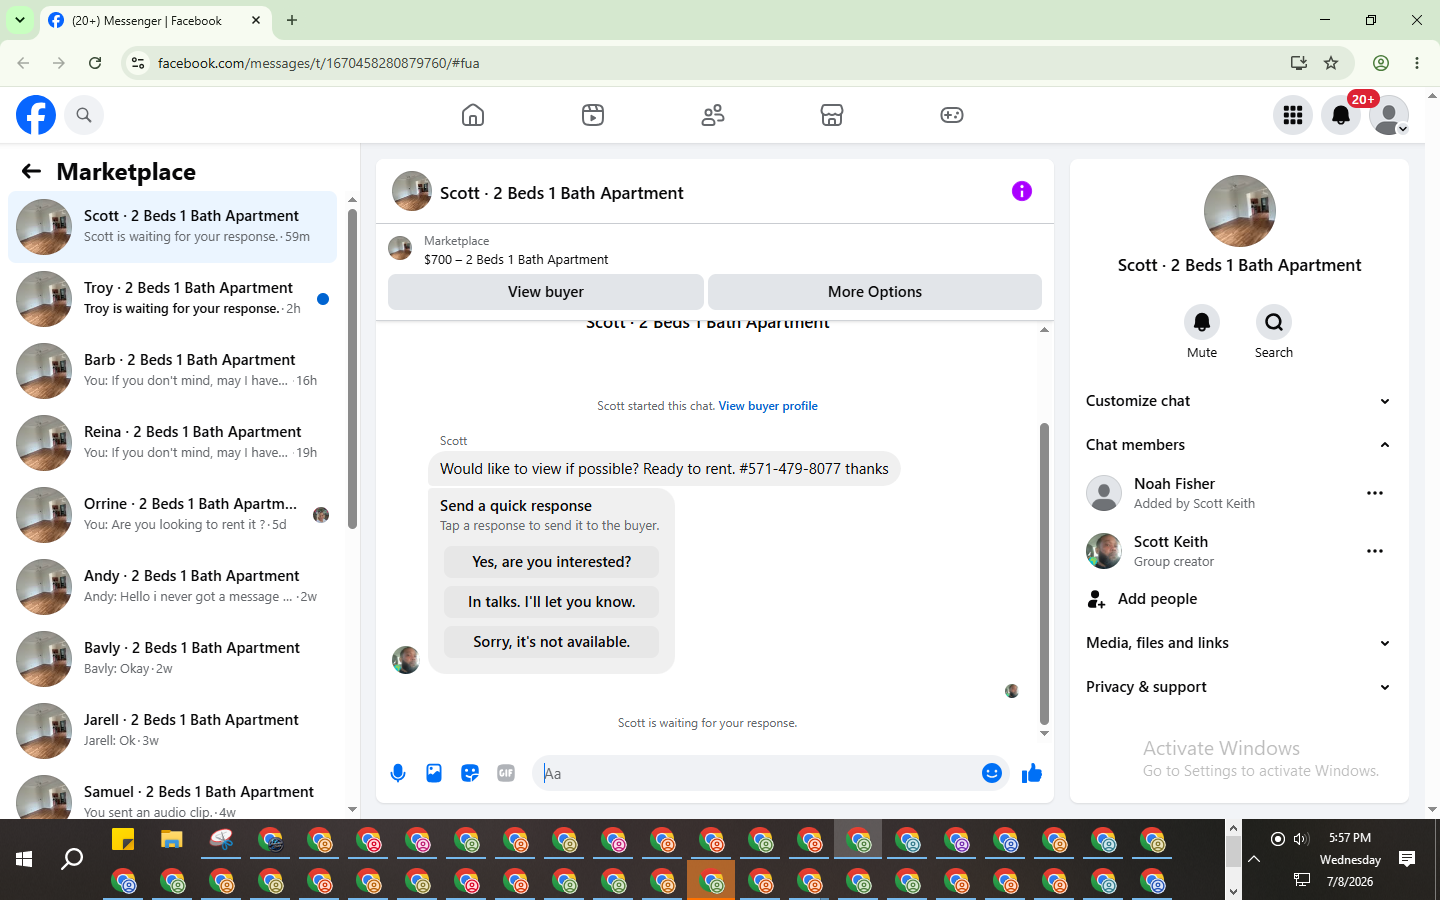The width and height of the screenshot is (1440, 900).
Task: Attach a photo with the image icon
Action: pos(434,773)
